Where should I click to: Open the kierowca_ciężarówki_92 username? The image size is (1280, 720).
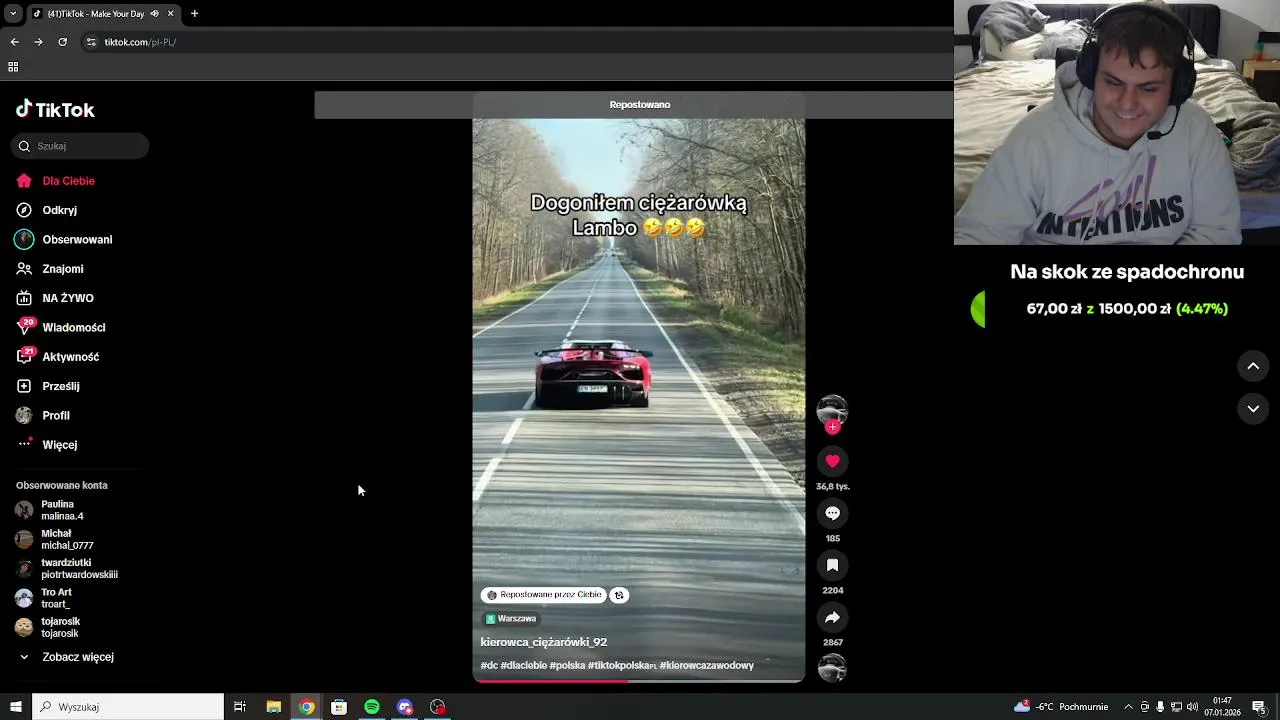(x=544, y=642)
